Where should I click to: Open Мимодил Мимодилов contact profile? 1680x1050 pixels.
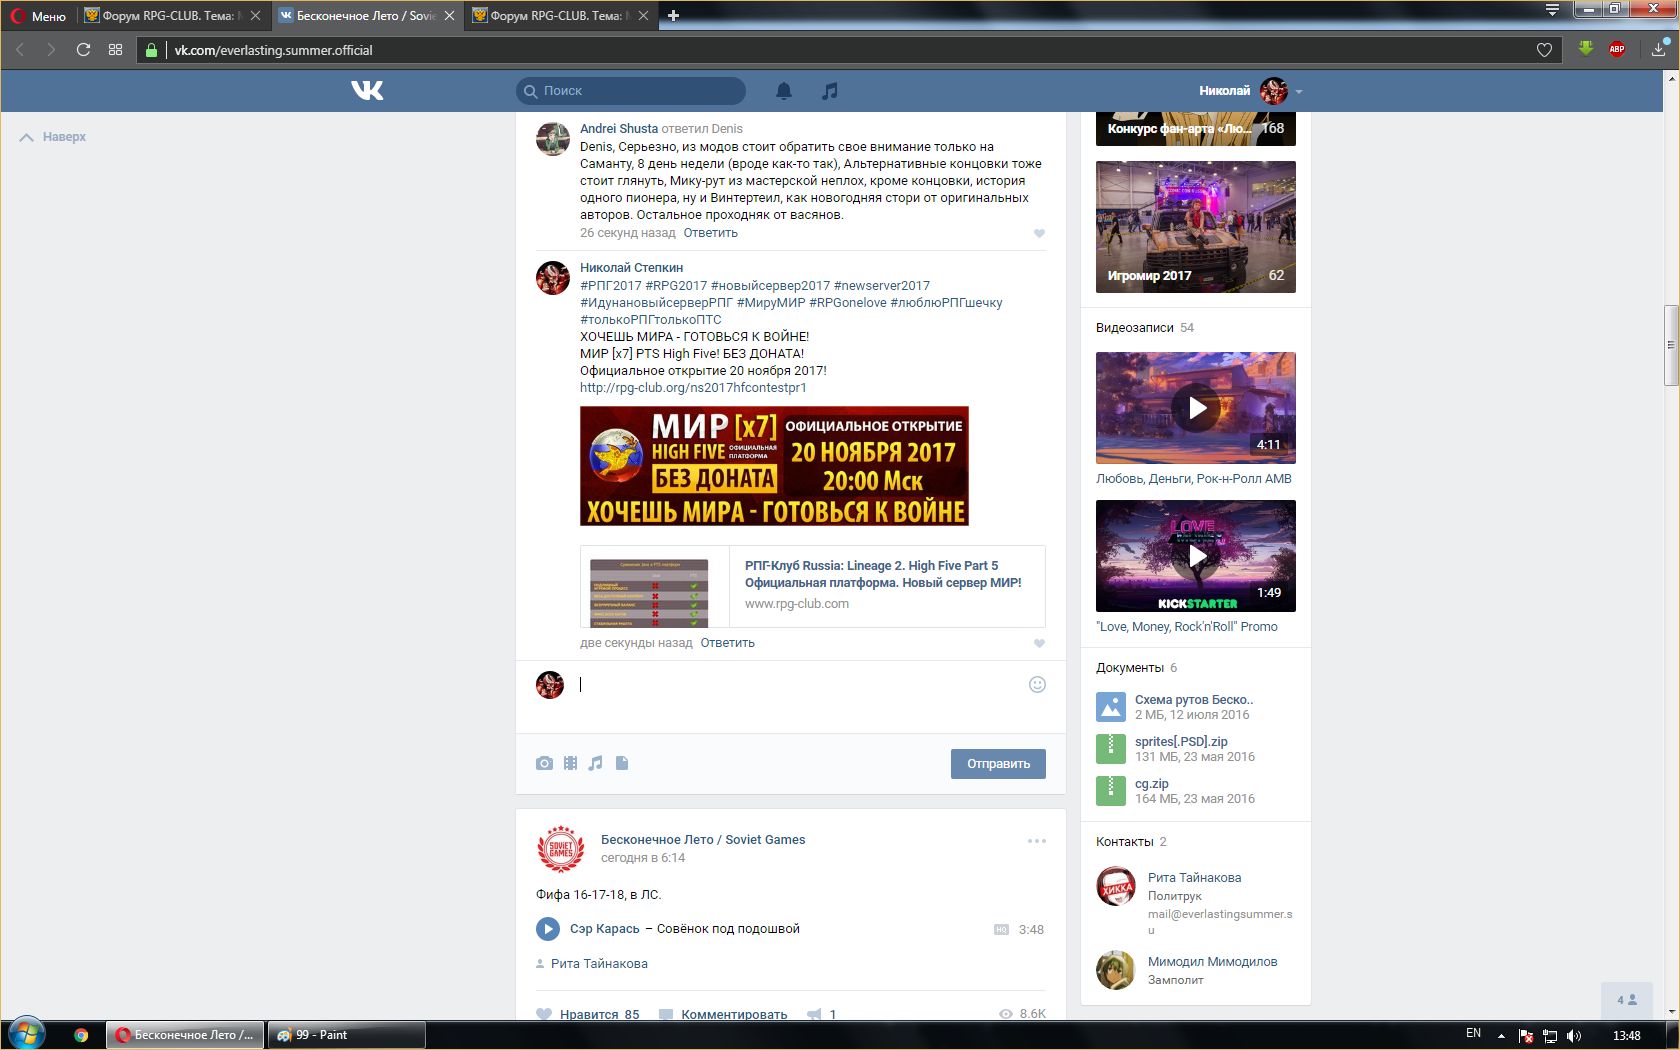click(x=1212, y=962)
